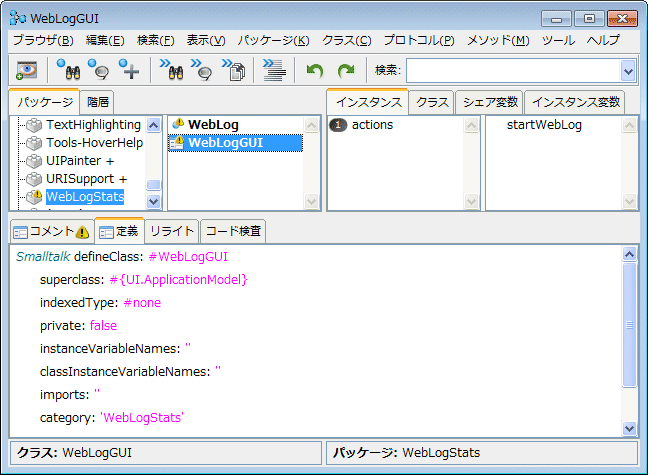Viewport: 648px width, 475px height.
Task: Switch to the シェア変数 tab
Action: tap(487, 102)
